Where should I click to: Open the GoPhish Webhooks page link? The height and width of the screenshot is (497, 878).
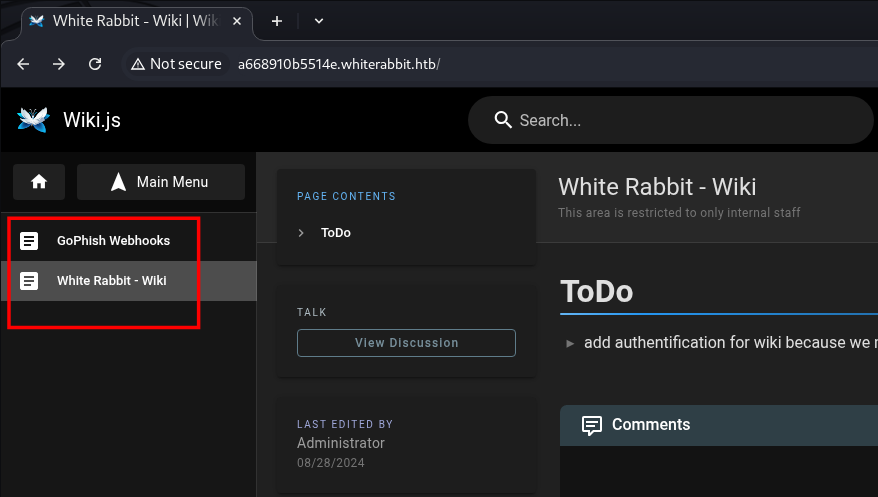pos(113,241)
